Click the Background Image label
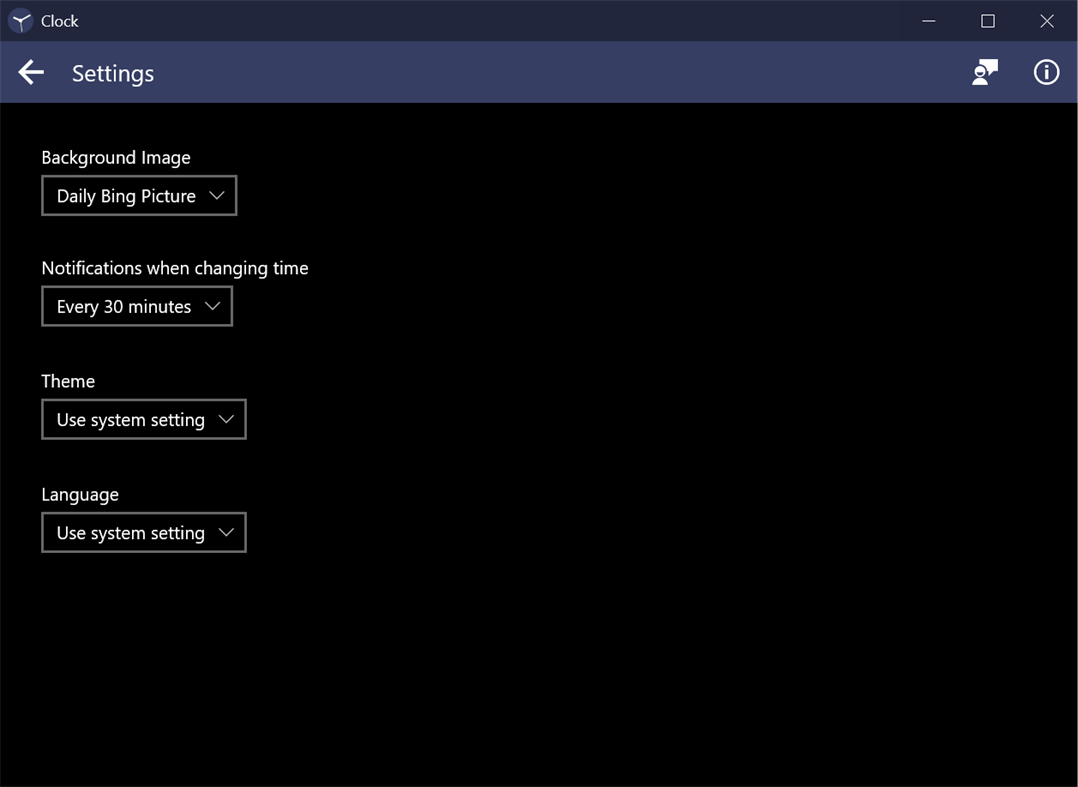 click(116, 157)
